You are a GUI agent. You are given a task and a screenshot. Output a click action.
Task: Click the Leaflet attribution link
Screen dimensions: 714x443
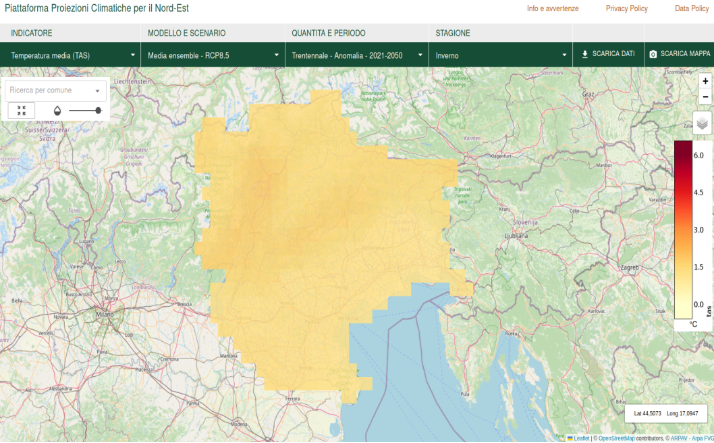point(580,438)
